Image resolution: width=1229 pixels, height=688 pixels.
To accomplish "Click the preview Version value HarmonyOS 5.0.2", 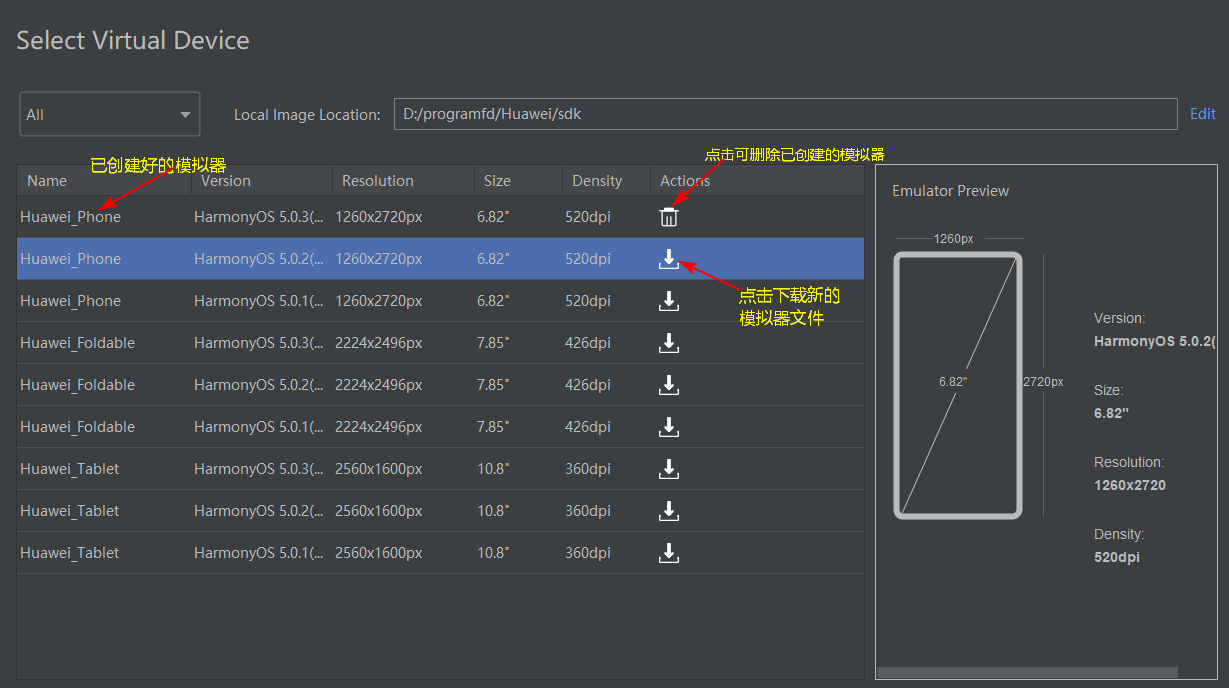I will tap(1155, 342).
